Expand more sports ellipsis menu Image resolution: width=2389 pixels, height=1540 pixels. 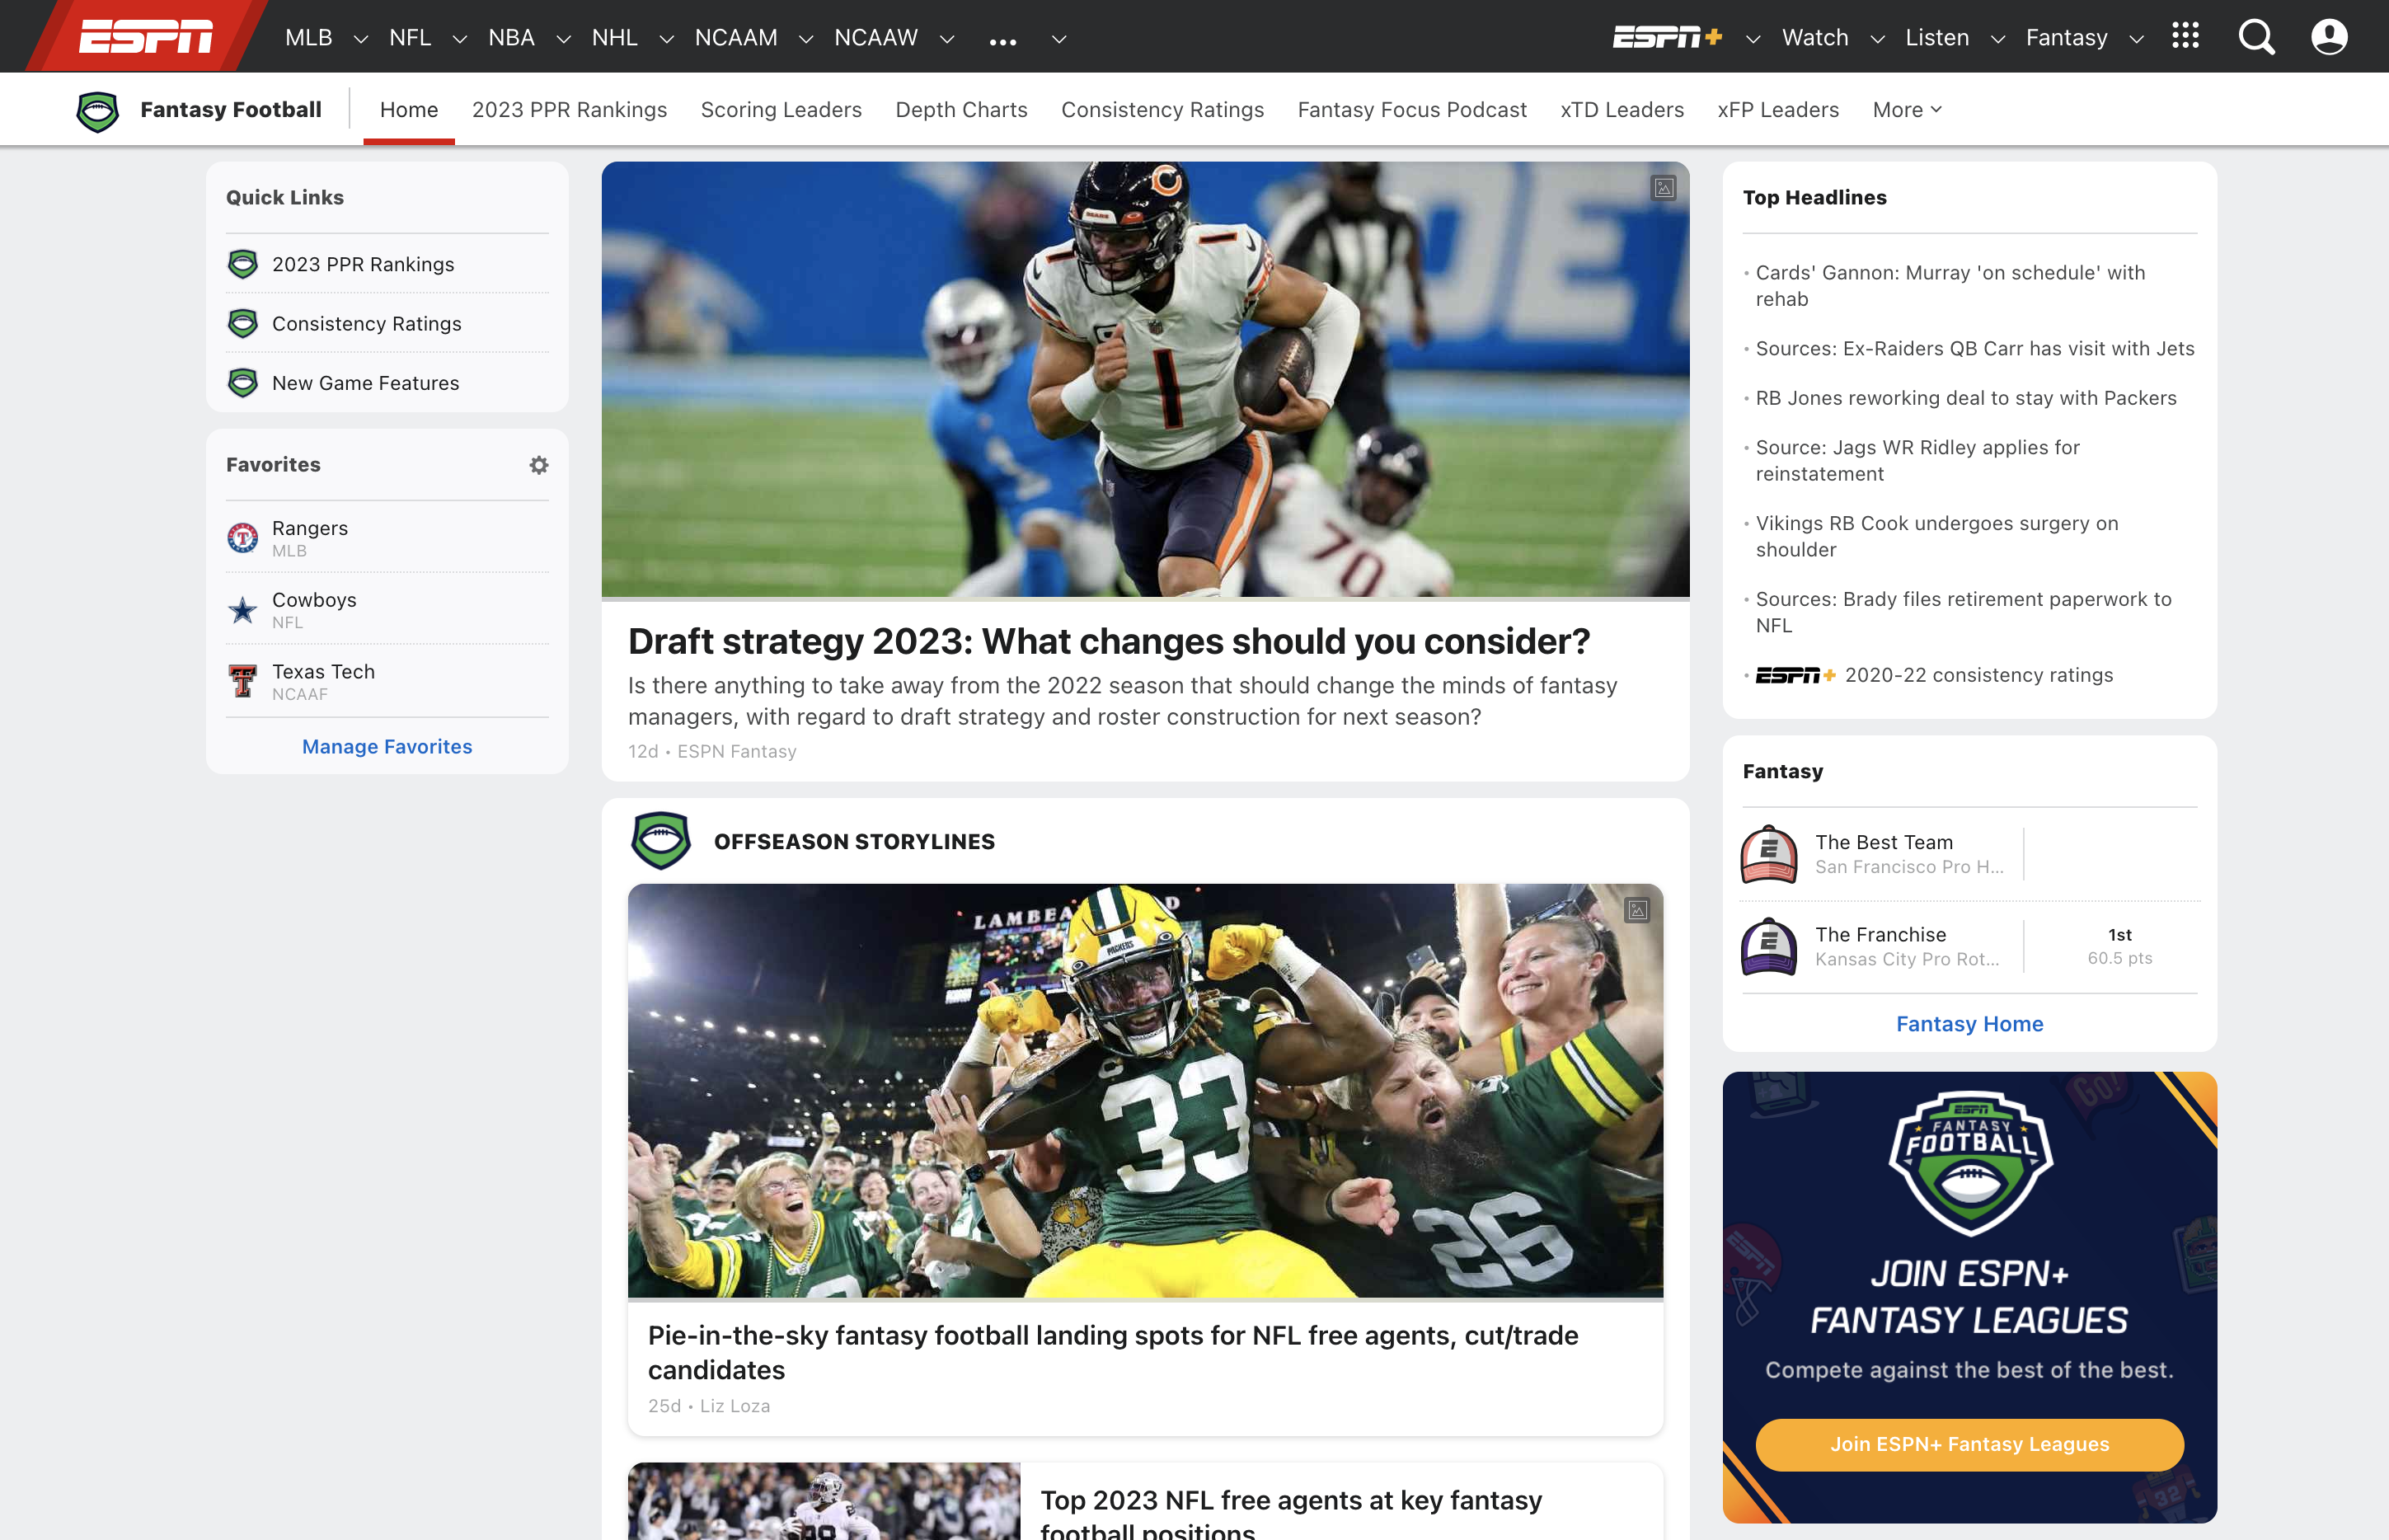click(1002, 41)
